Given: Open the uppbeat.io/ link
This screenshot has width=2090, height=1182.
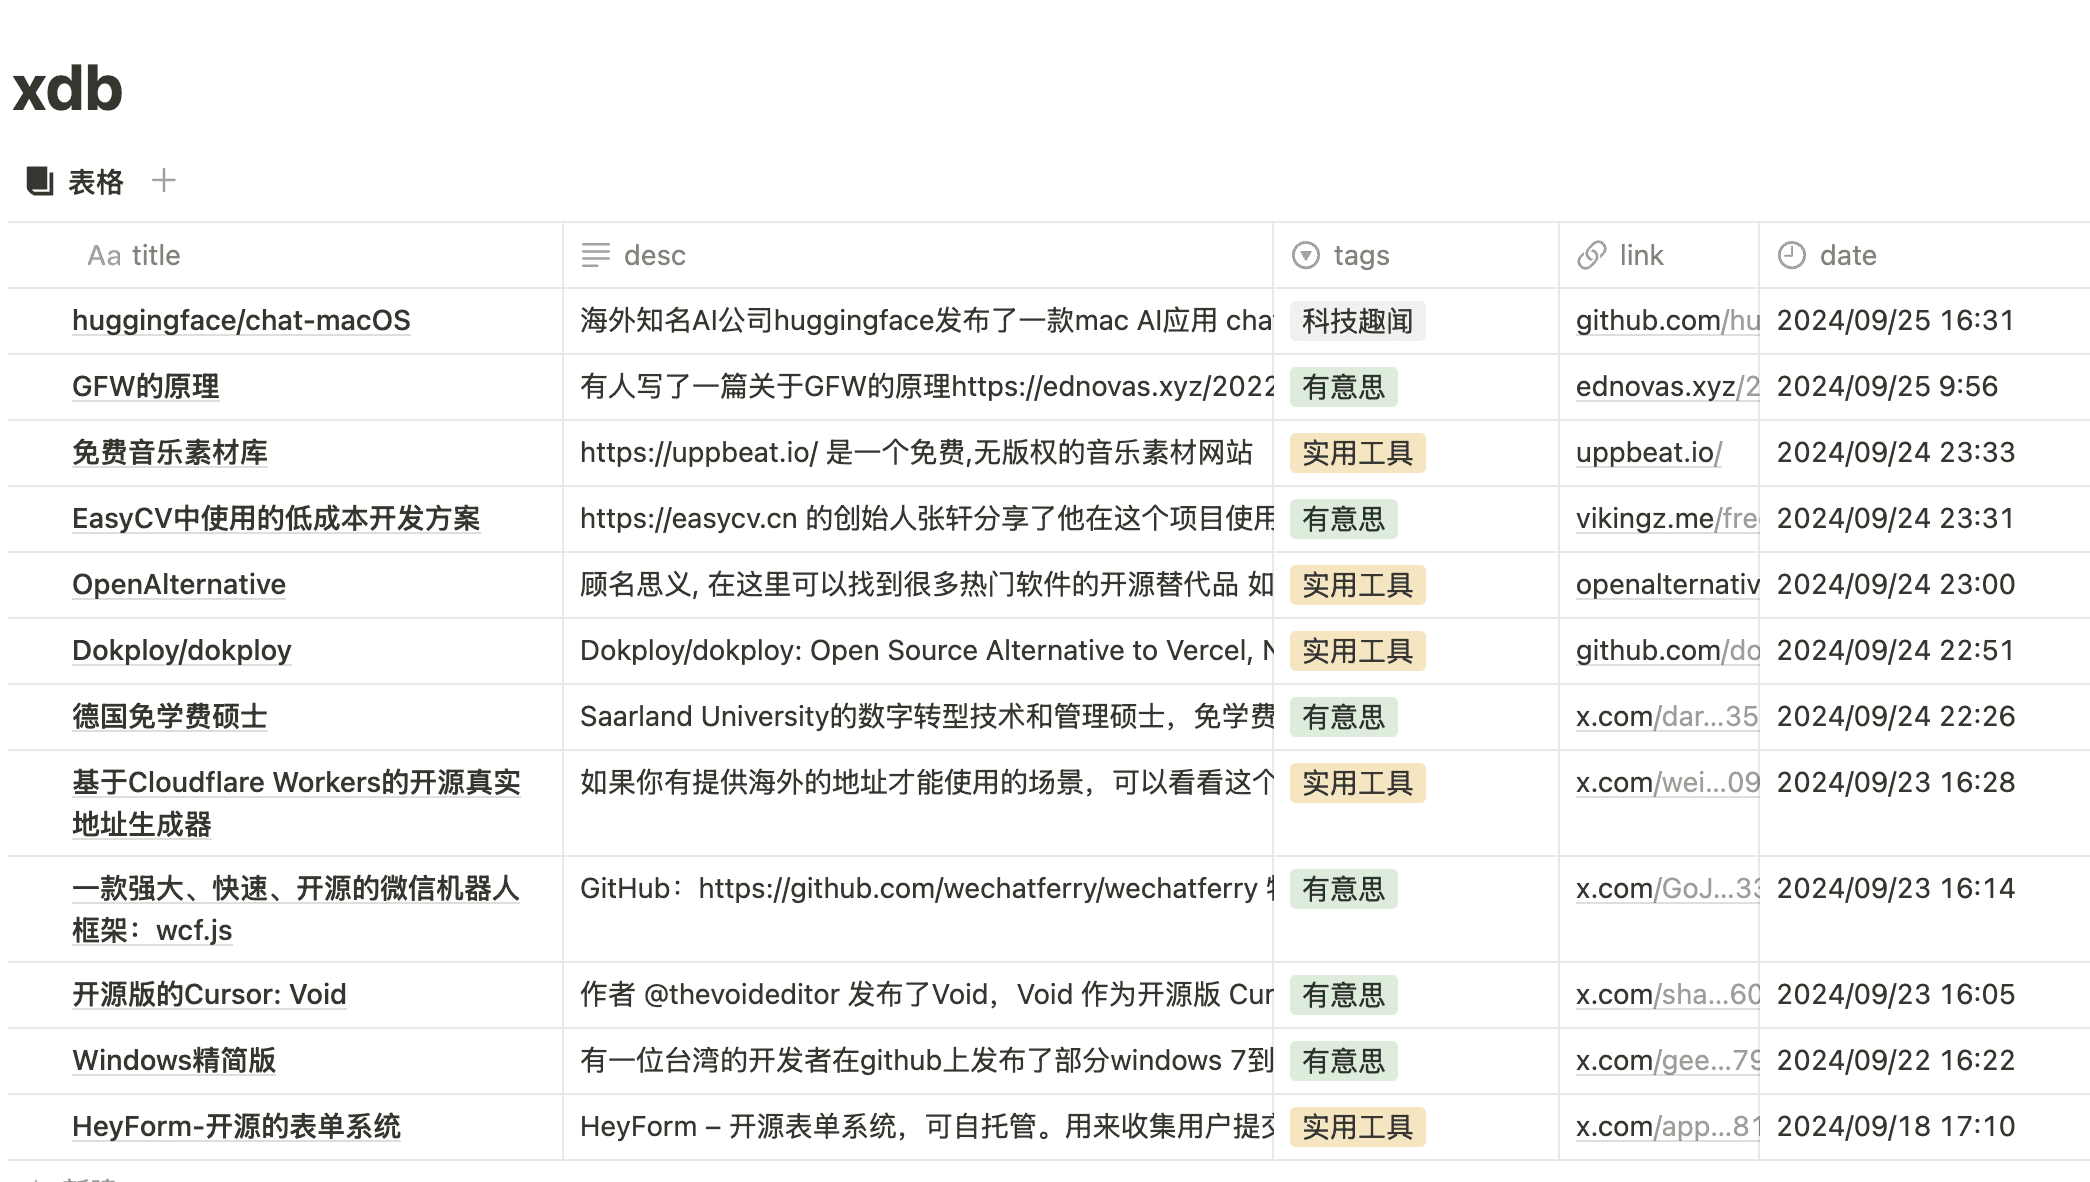Looking at the screenshot, I should coord(1648,453).
